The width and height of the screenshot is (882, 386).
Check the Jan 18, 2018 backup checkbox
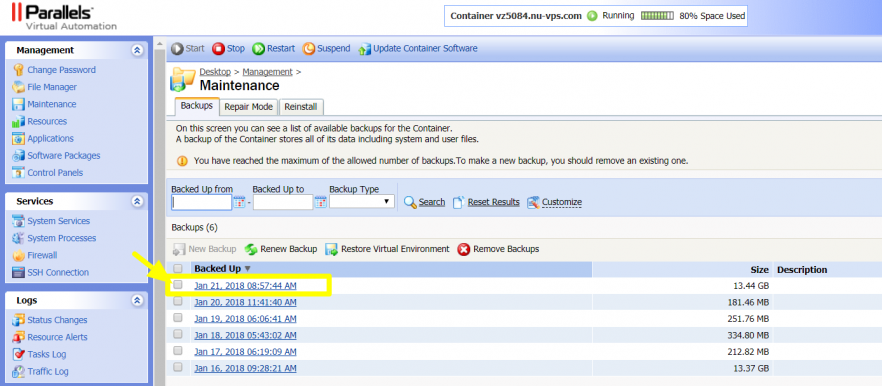(x=178, y=334)
